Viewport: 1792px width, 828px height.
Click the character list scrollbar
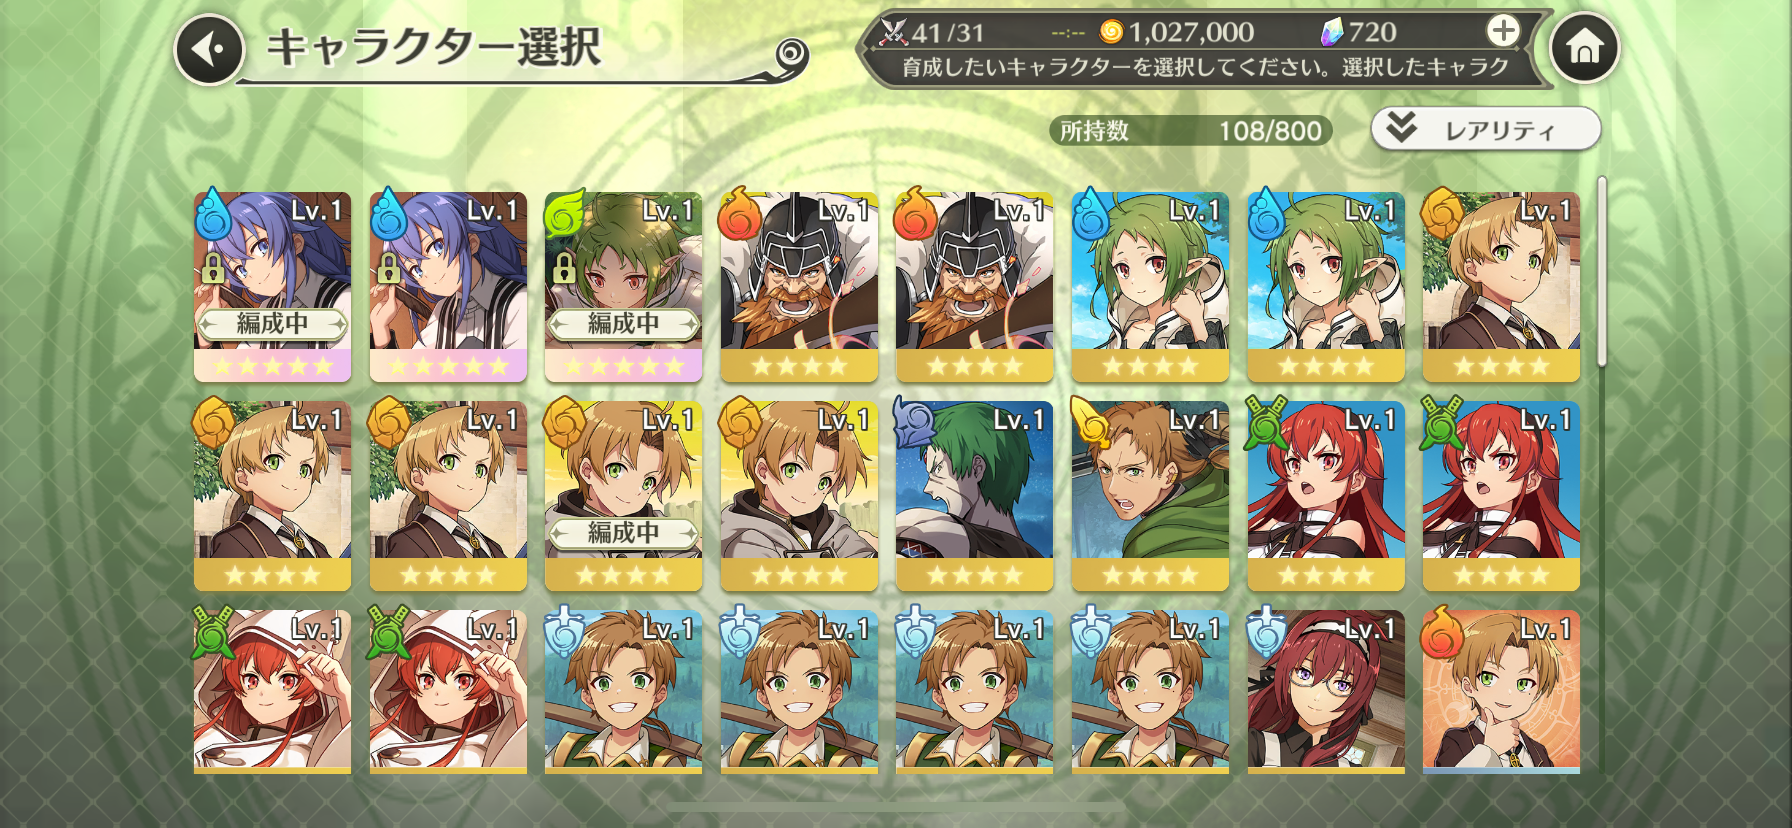tap(1601, 271)
